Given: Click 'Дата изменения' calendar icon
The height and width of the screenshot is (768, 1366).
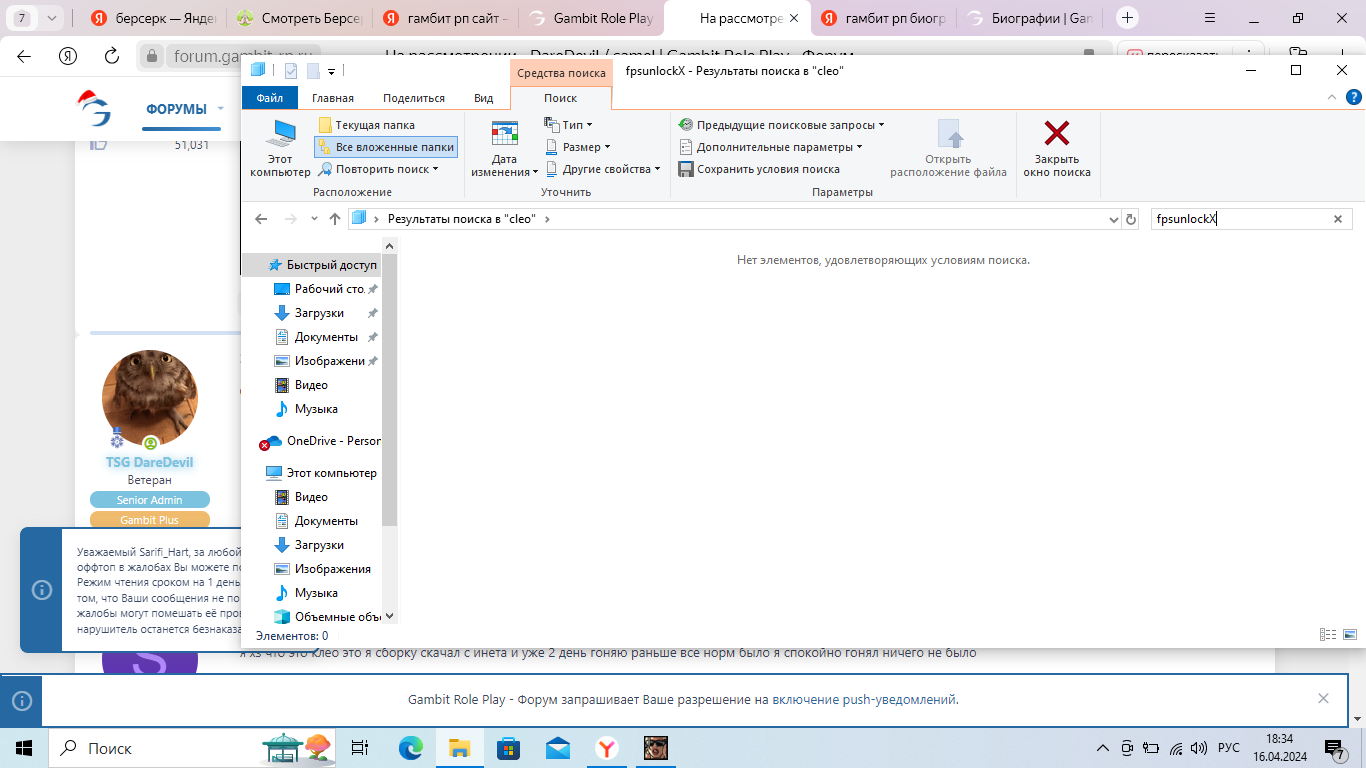Looking at the screenshot, I should (505, 147).
